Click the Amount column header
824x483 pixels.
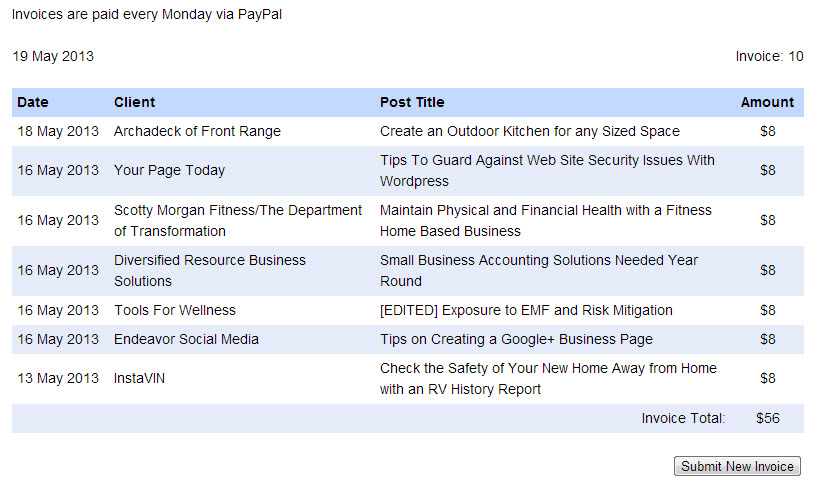[767, 102]
